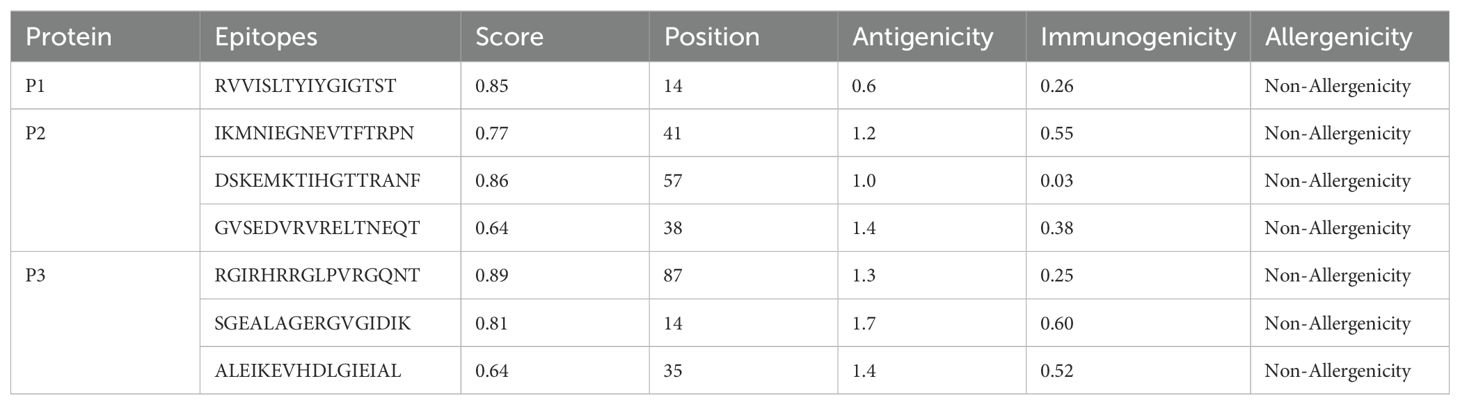Select the Immunogenicity column header
Viewport: 1460px width, 405px height.
(1138, 38)
